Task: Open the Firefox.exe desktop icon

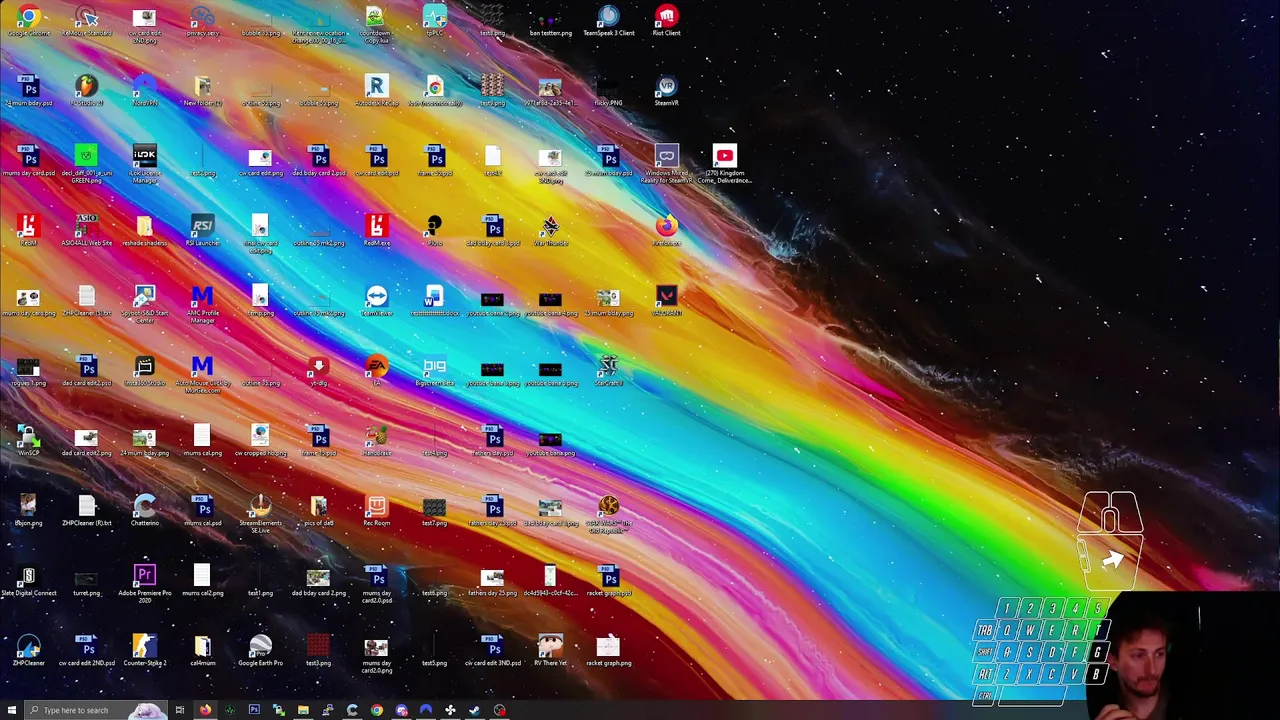Action: click(666, 227)
